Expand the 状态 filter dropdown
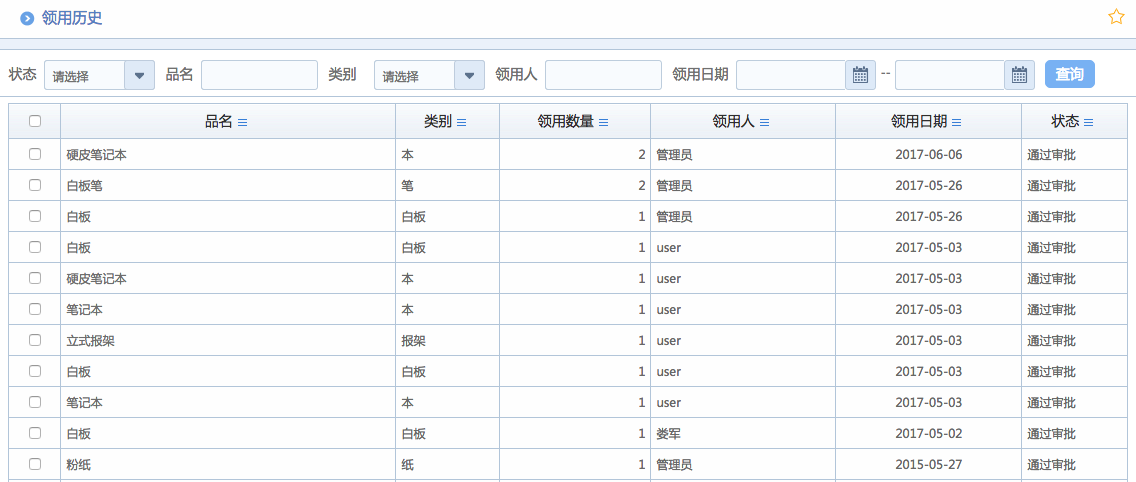Screen dimensions: 1136x482 (x=139, y=75)
